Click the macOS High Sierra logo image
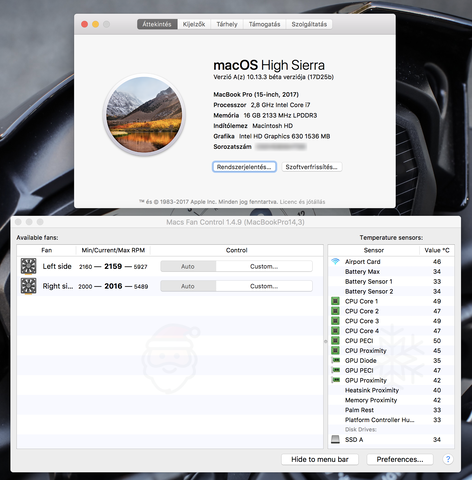This screenshot has width=472, height=480. [x=144, y=115]
